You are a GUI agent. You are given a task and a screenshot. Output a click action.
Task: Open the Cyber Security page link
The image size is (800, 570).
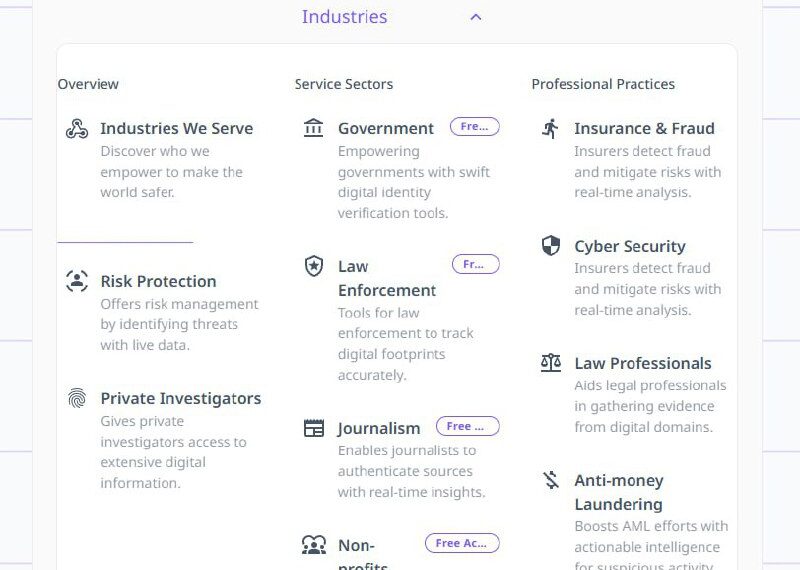pos(629,246)
